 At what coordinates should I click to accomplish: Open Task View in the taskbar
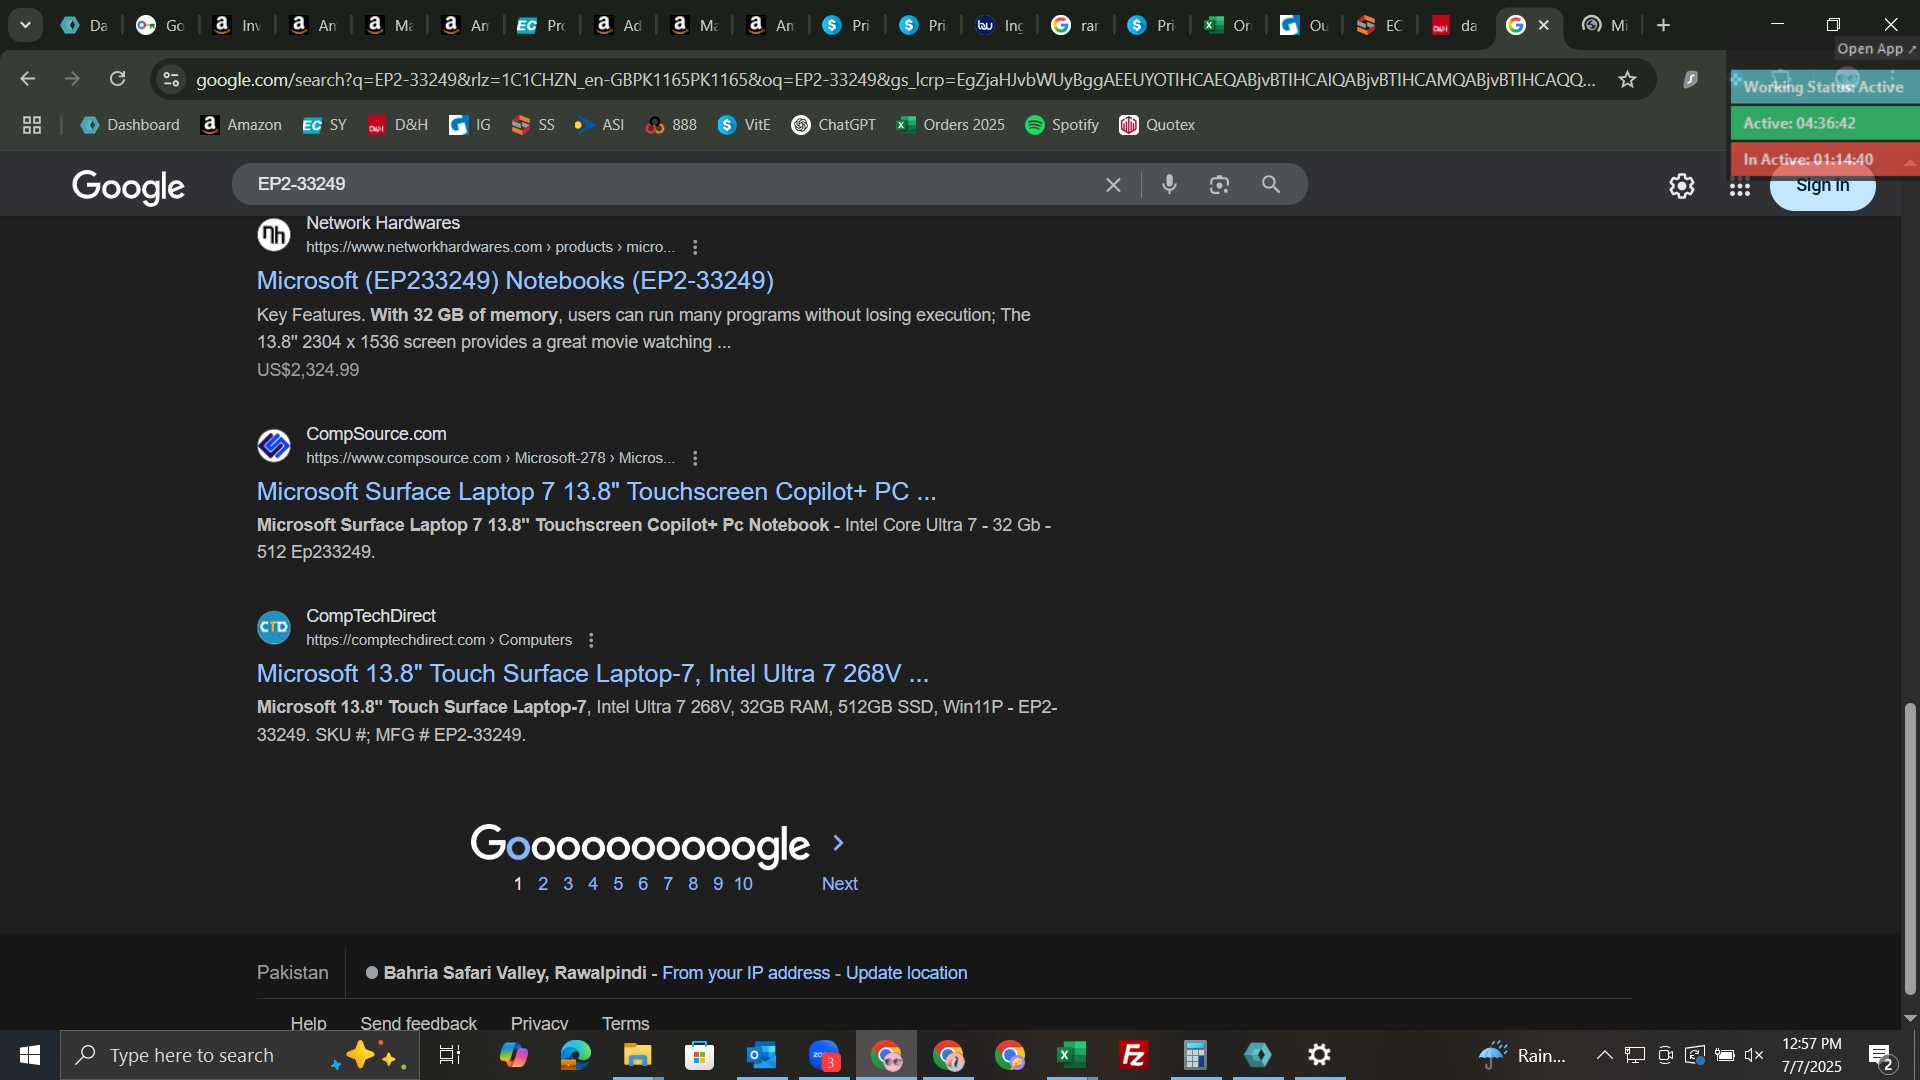tap(450, 1055)
